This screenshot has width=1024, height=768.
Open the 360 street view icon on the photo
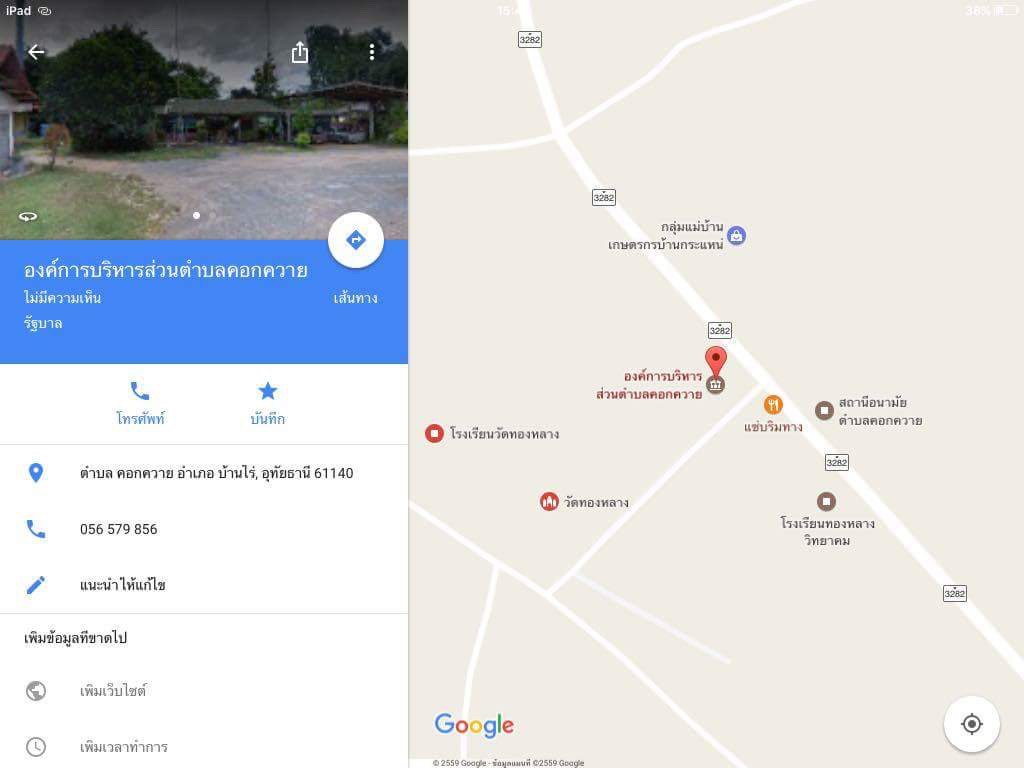click(28, 216)
